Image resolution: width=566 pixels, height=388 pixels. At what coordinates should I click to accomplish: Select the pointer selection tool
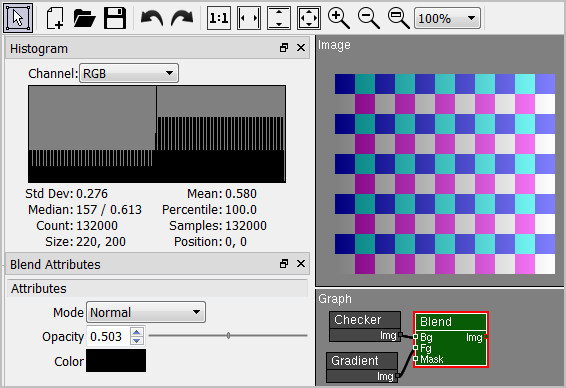coord(18,18)
